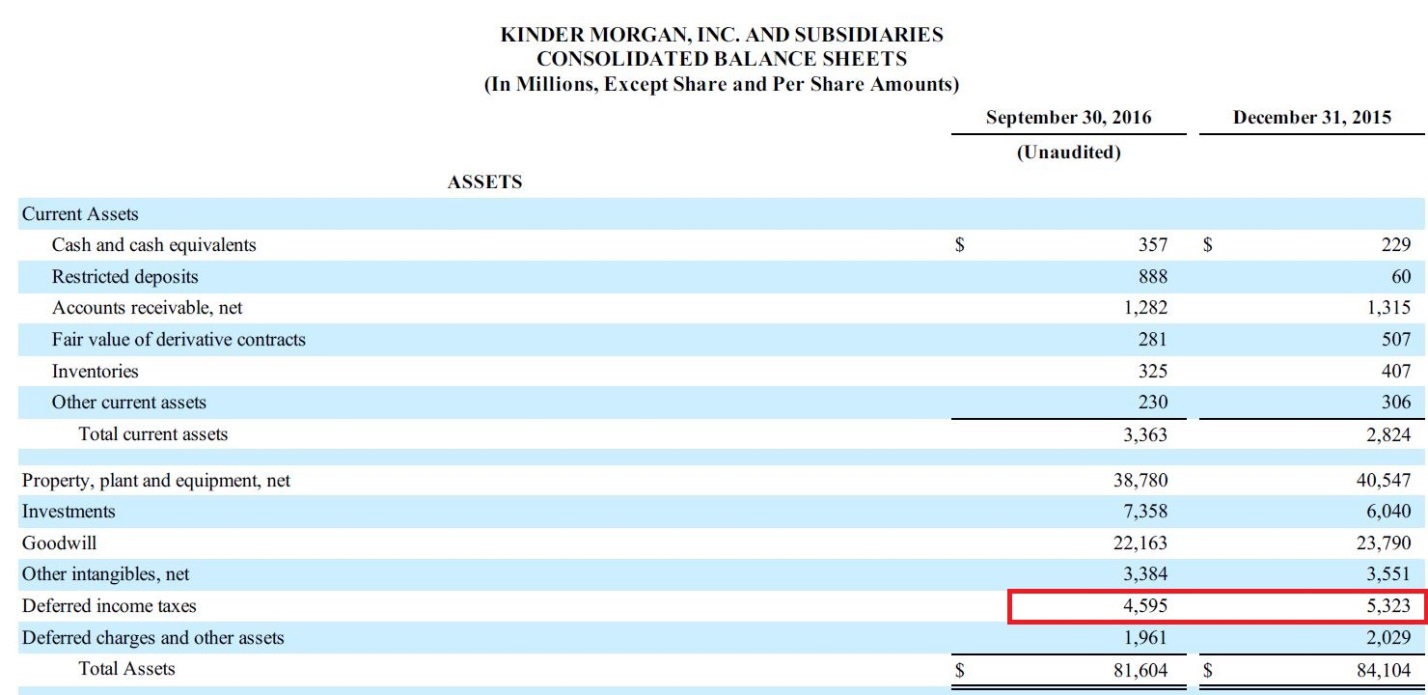This screenshot has width=1428, height=695.
Task: Select the "Restricted deposits" row label
Action: (125, 276)
